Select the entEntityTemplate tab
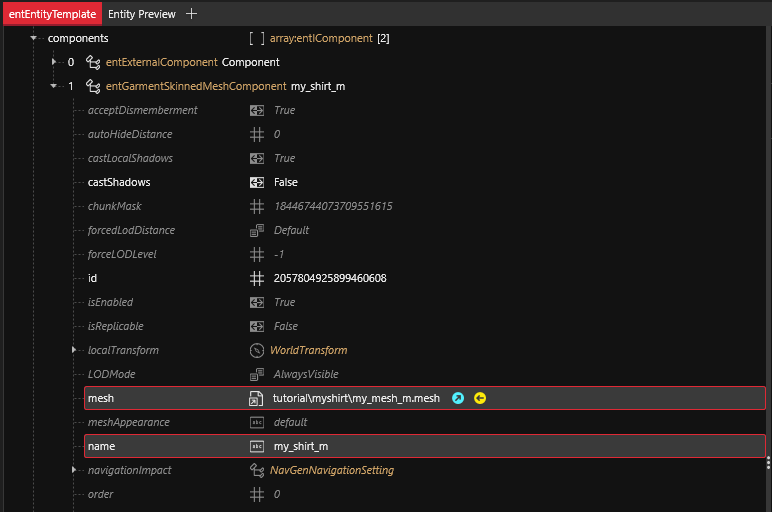Viewport: 772px width, 512px height. point(52,14)
